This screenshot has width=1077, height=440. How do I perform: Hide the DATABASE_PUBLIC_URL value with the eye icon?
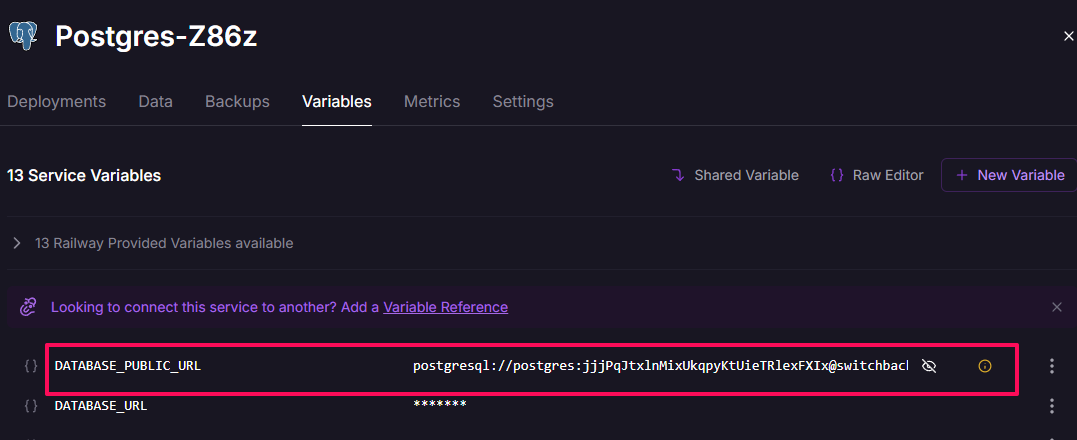coord(928,366)
